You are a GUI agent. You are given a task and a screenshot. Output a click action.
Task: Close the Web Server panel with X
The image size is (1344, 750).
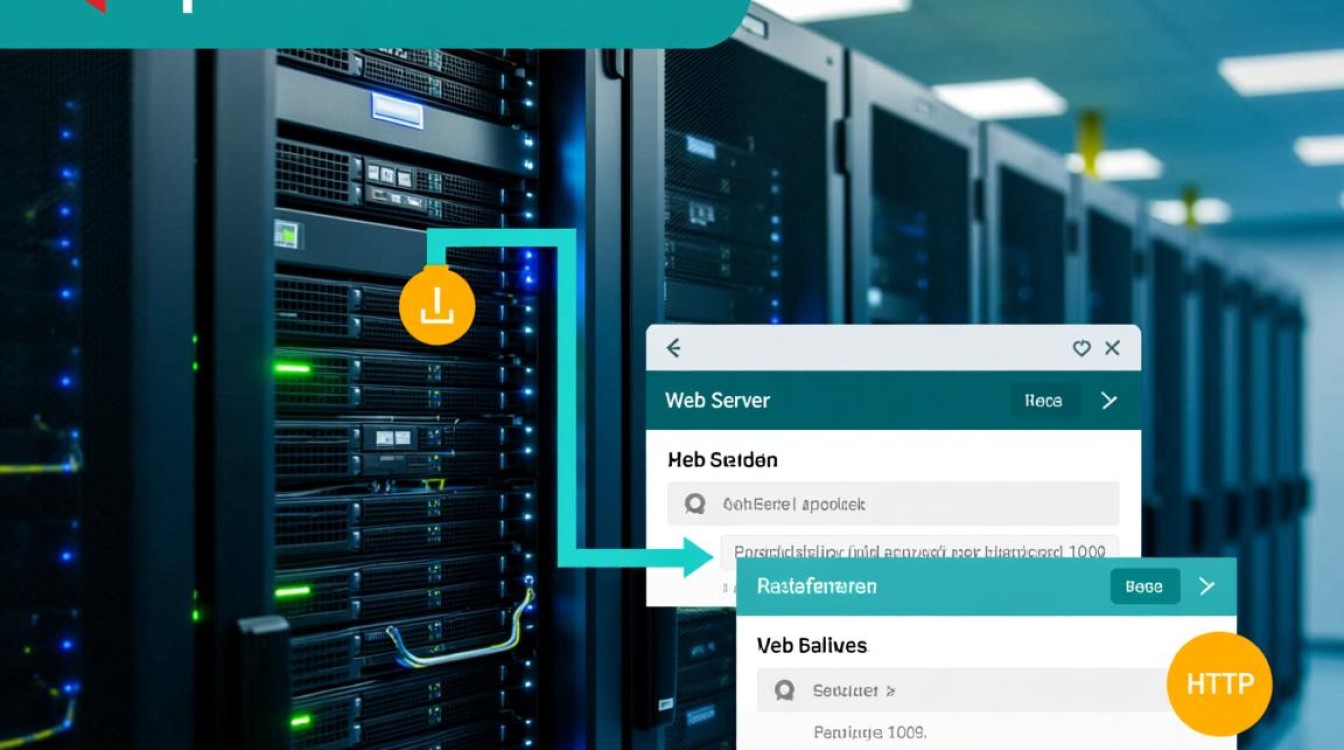[x=1112, y=348]
